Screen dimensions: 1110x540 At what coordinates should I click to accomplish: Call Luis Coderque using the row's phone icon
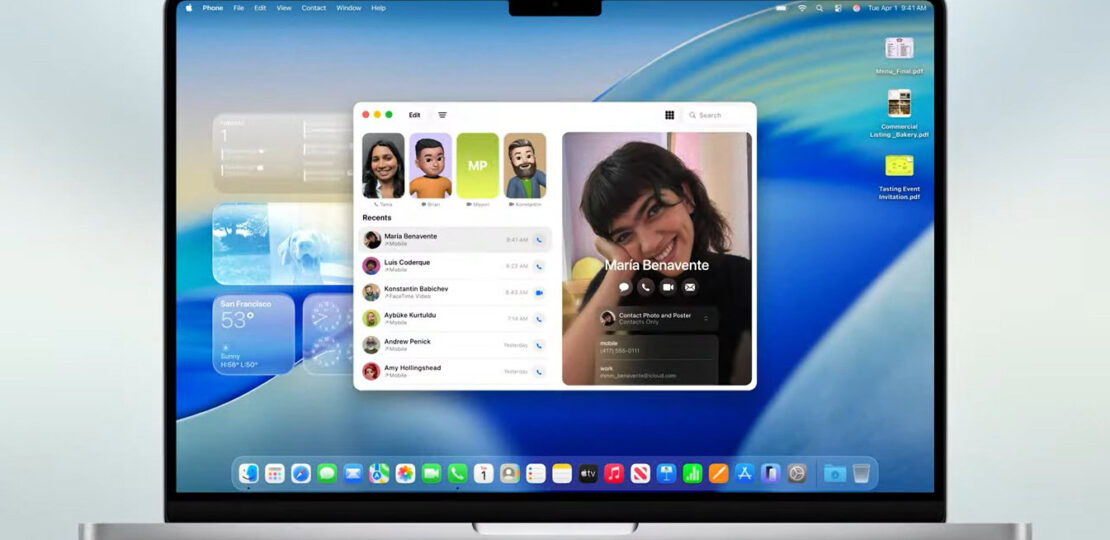pos(539,266)
